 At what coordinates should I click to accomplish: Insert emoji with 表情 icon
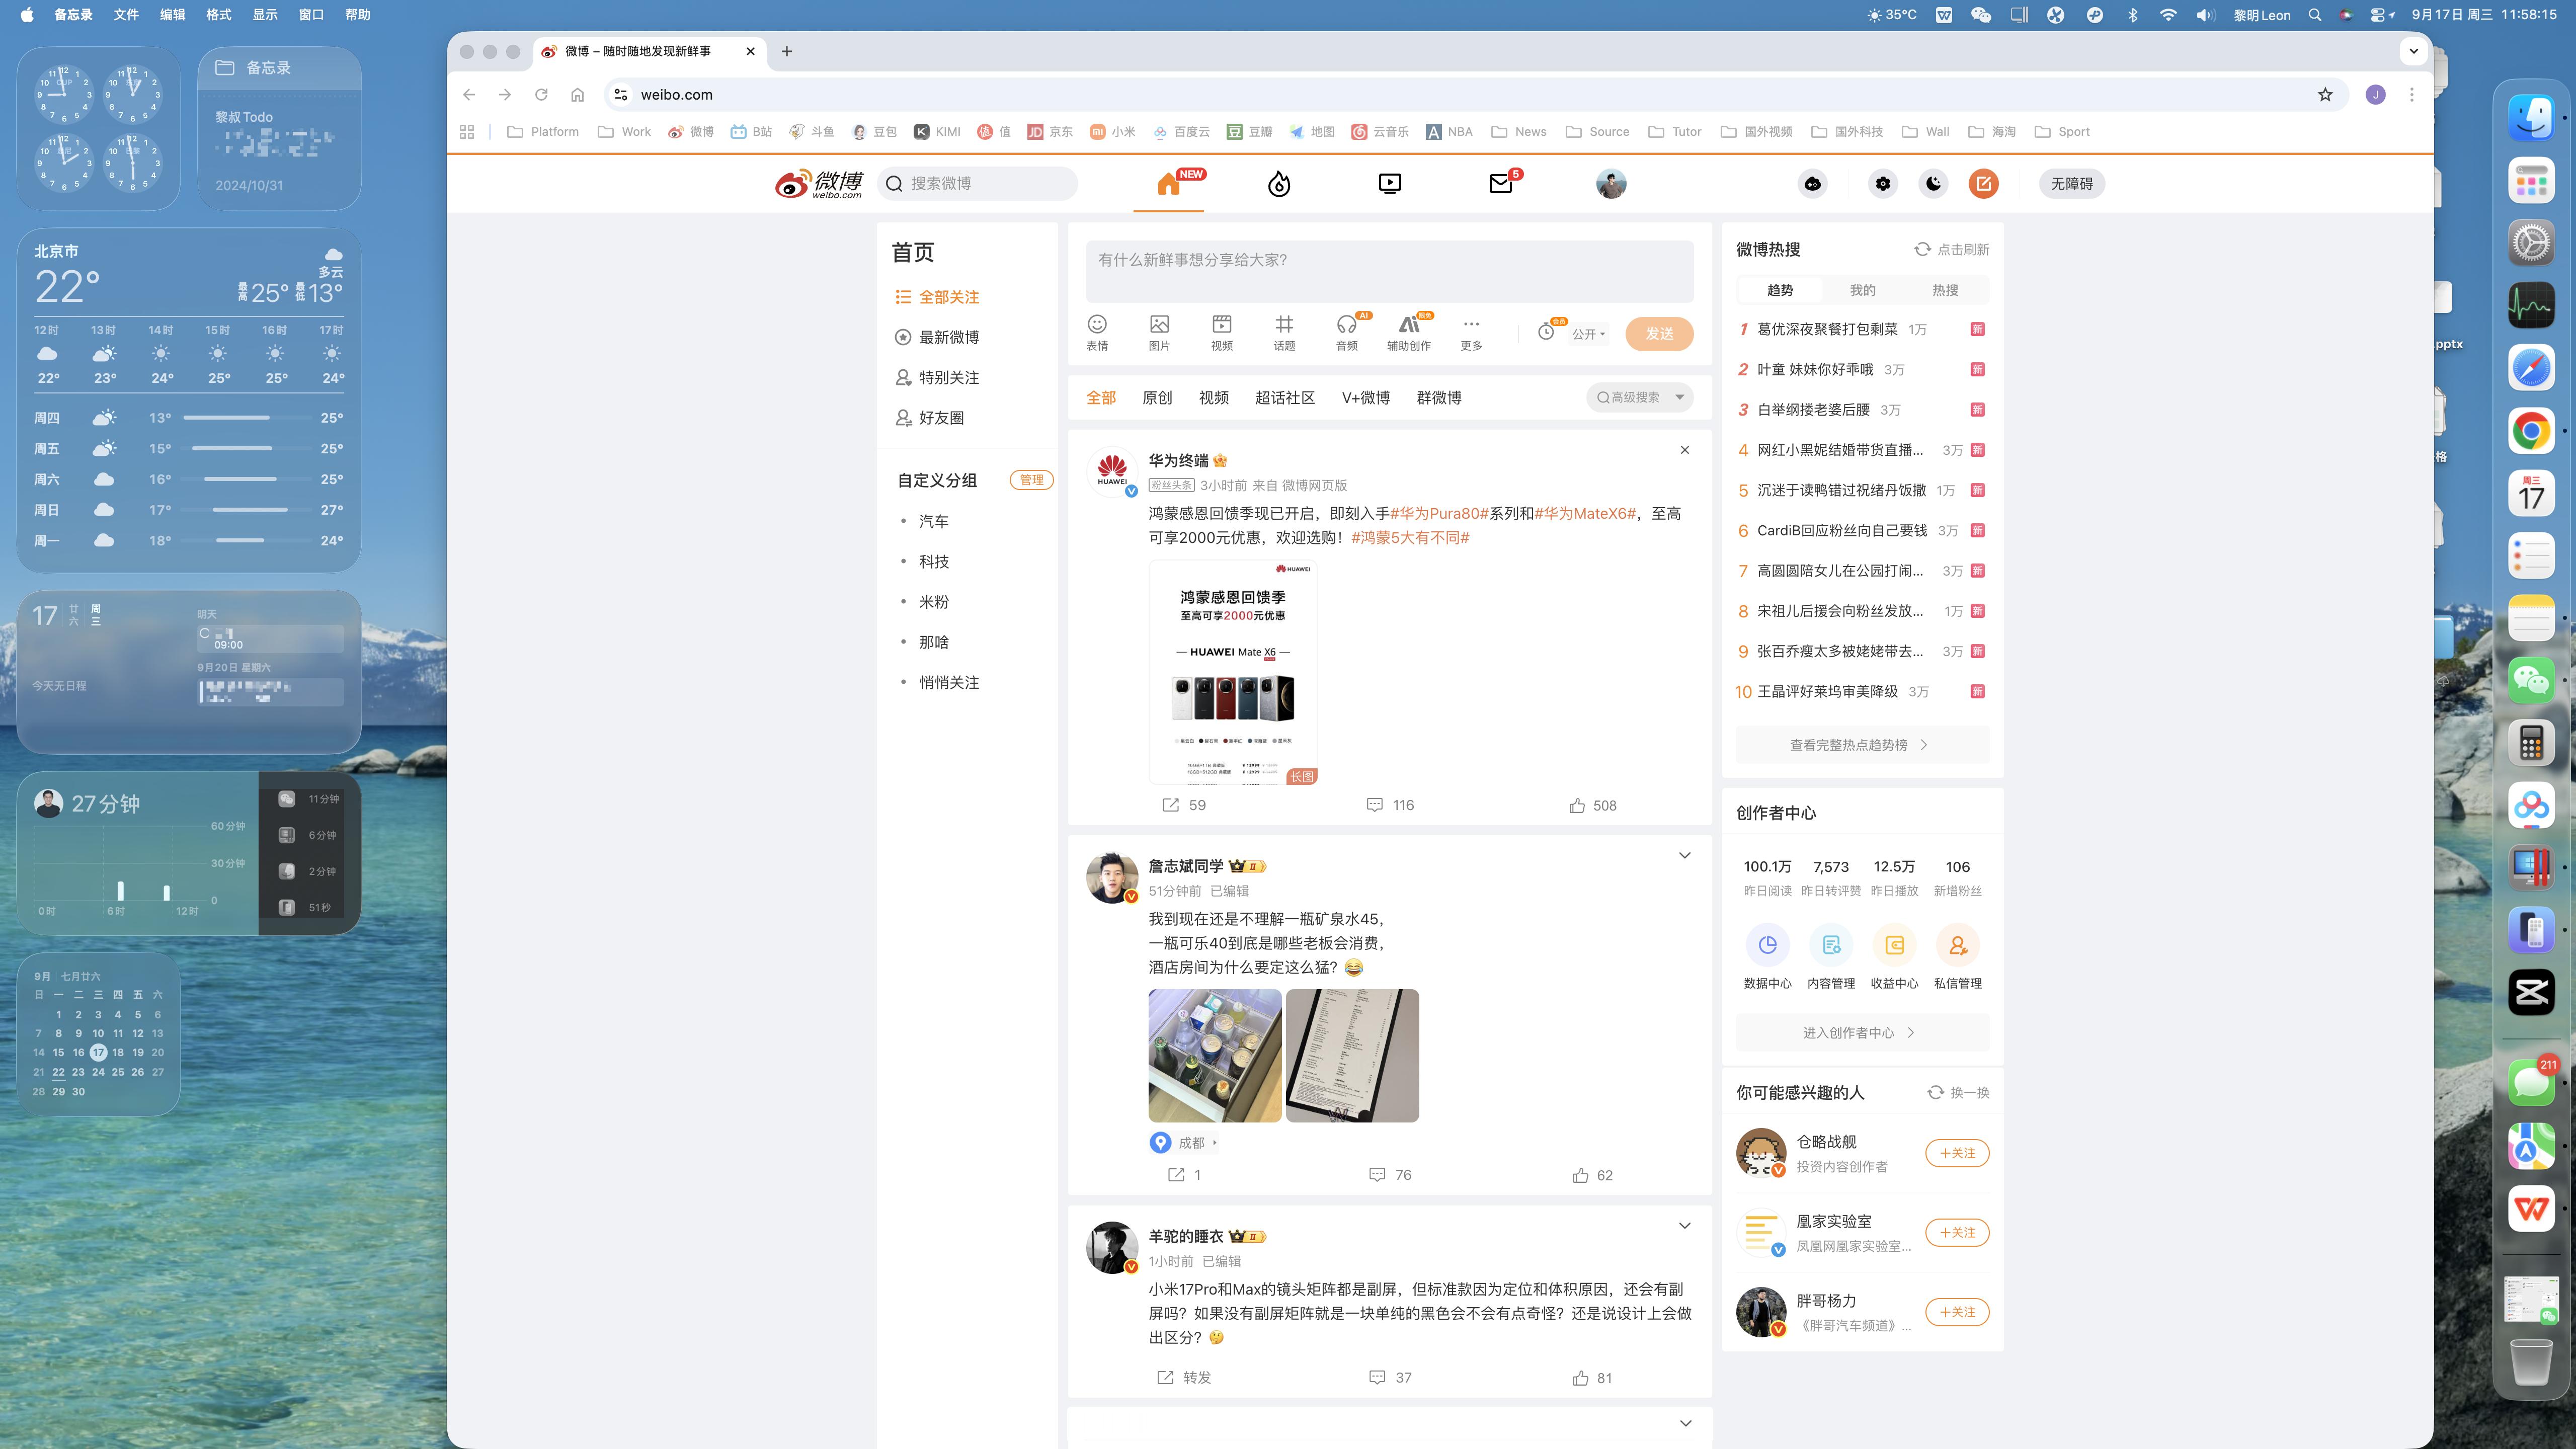[x=1097, y=333]
